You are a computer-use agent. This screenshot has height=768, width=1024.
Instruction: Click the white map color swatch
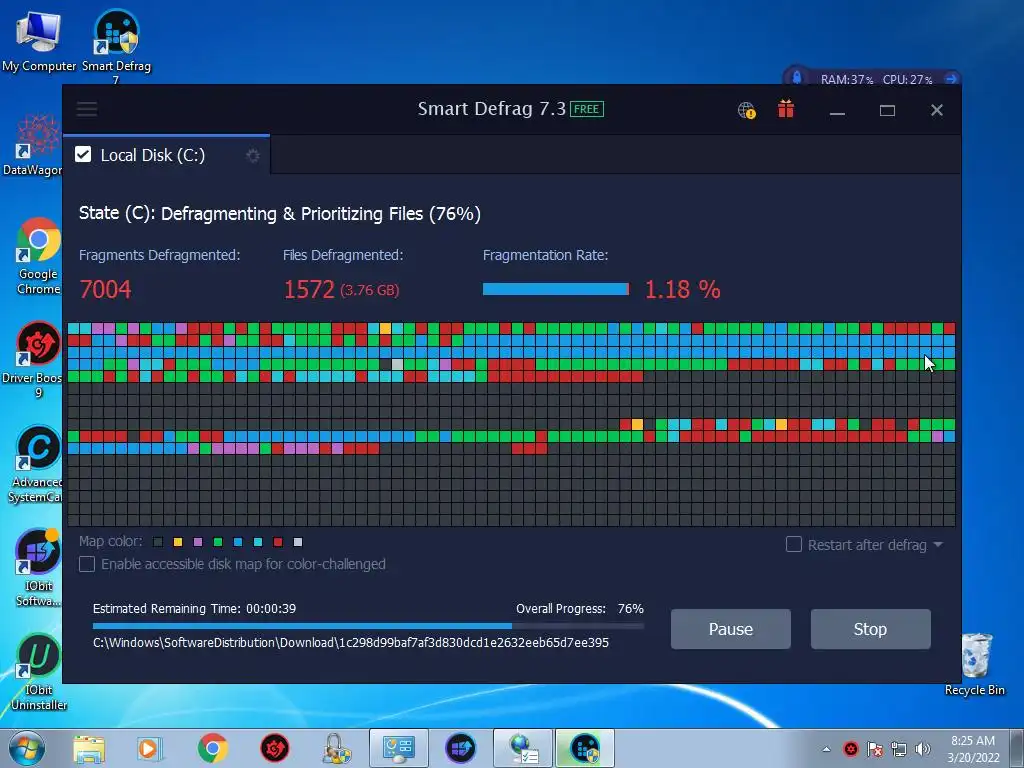tap(298, 542)
